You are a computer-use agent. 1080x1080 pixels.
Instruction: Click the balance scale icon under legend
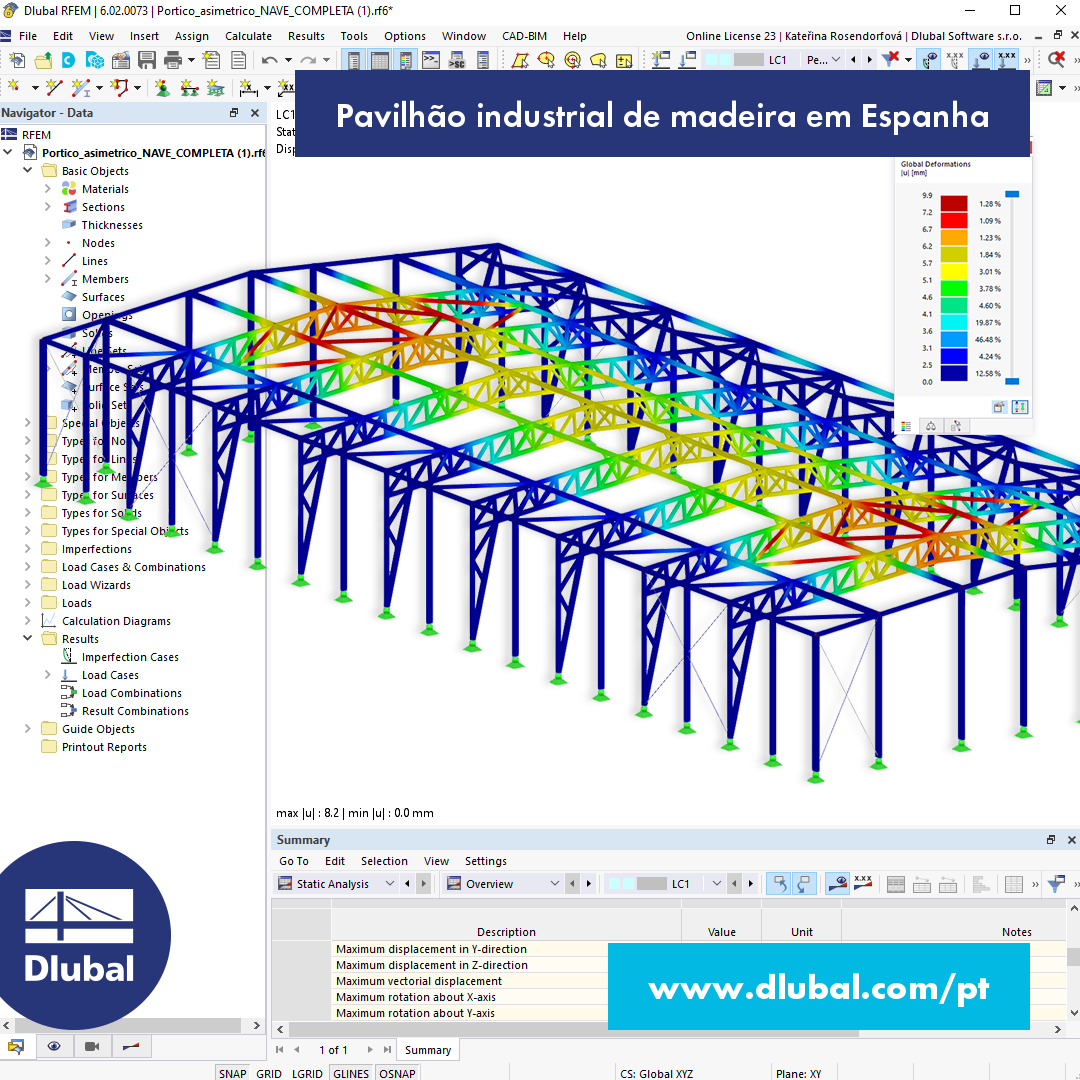tap(931, 426)
